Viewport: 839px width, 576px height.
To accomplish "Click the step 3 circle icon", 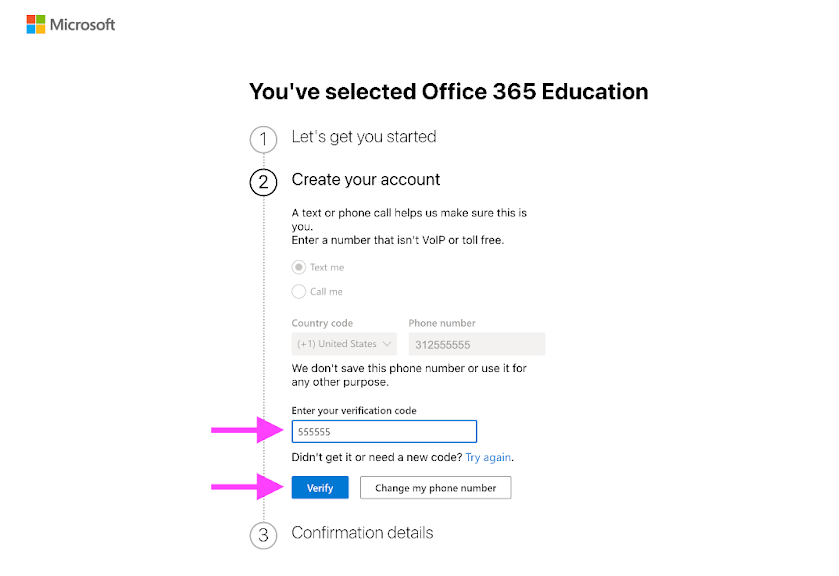I will [263, 535].
